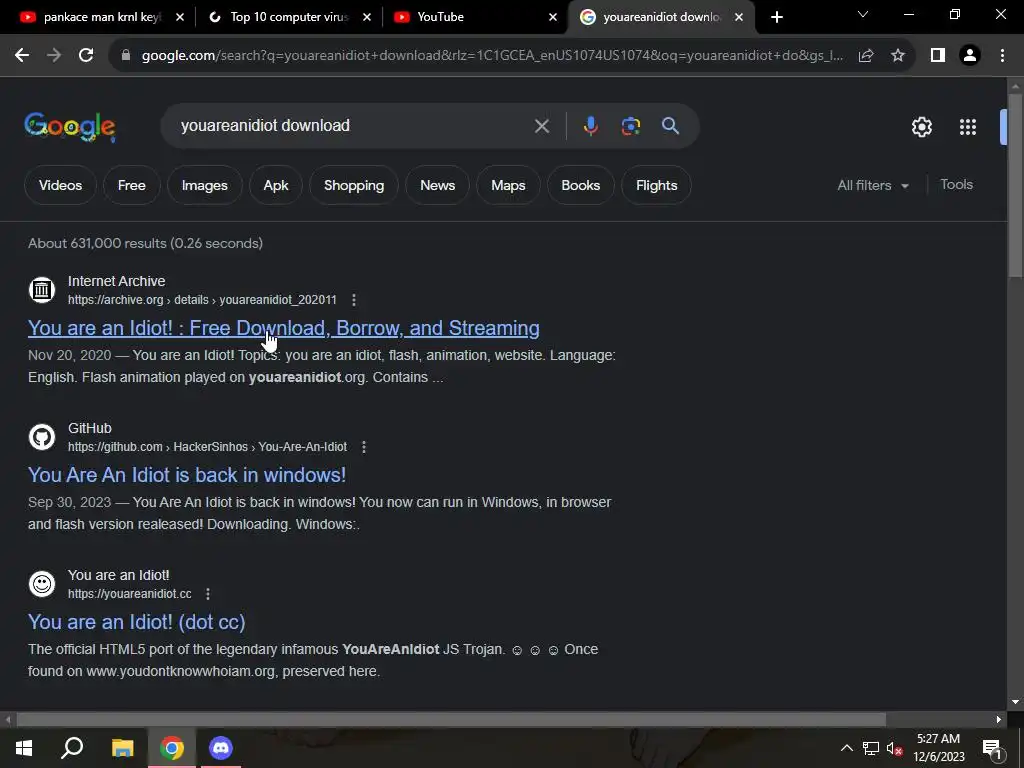The height and width of the screenshot is (768, 1024).
Task: Reload the current page
Action: point(86,56)
